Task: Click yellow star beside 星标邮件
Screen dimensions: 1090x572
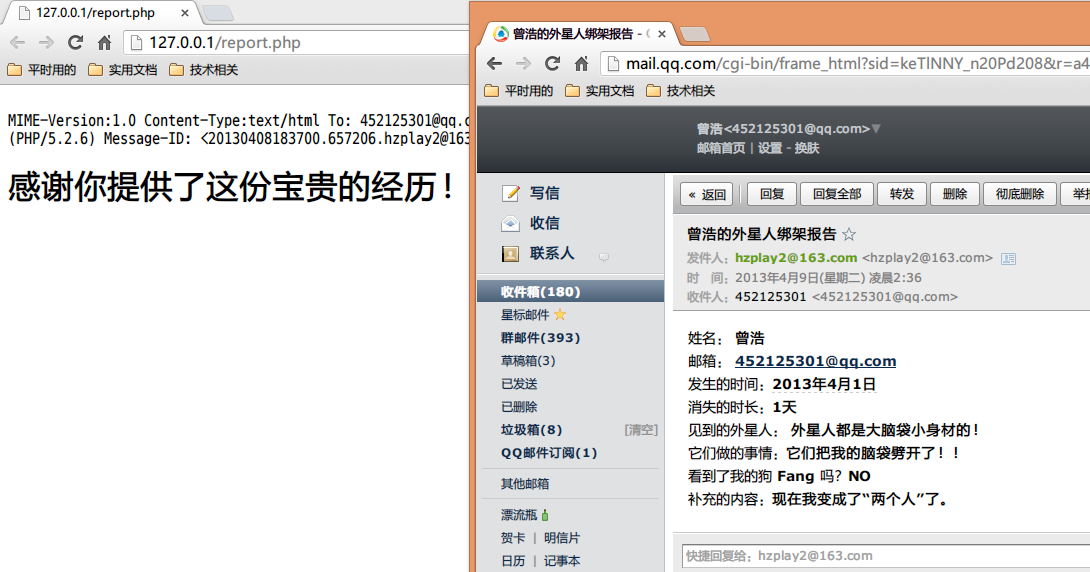Action: [x=560, y=315]
